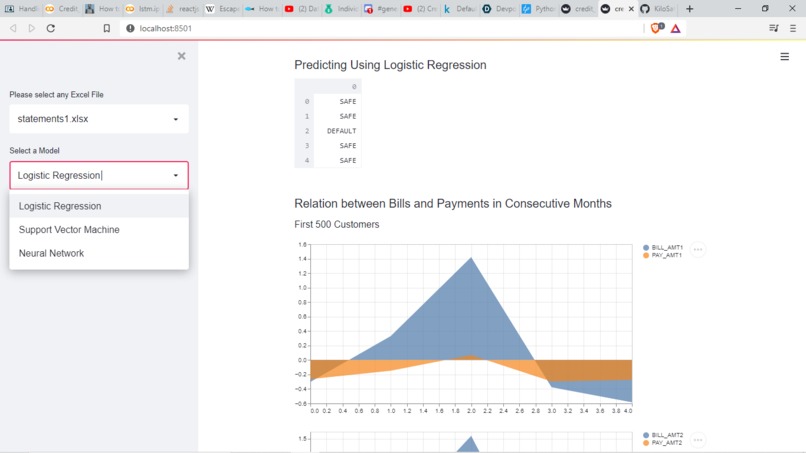The height and width of the screenshot is (453, 806).
Task: Choose Logistic Regression from model list
Action: pyautogui.click(x=99, y=206)
